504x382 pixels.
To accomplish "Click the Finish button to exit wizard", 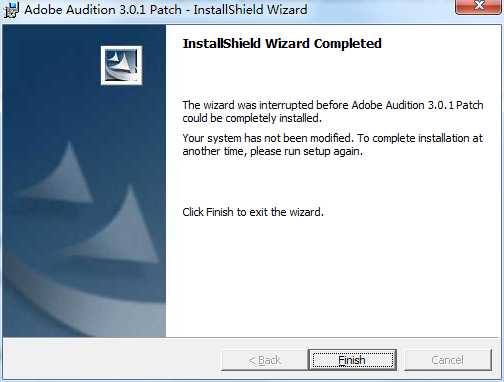I will pyautogui.click(x=353, y=360).
